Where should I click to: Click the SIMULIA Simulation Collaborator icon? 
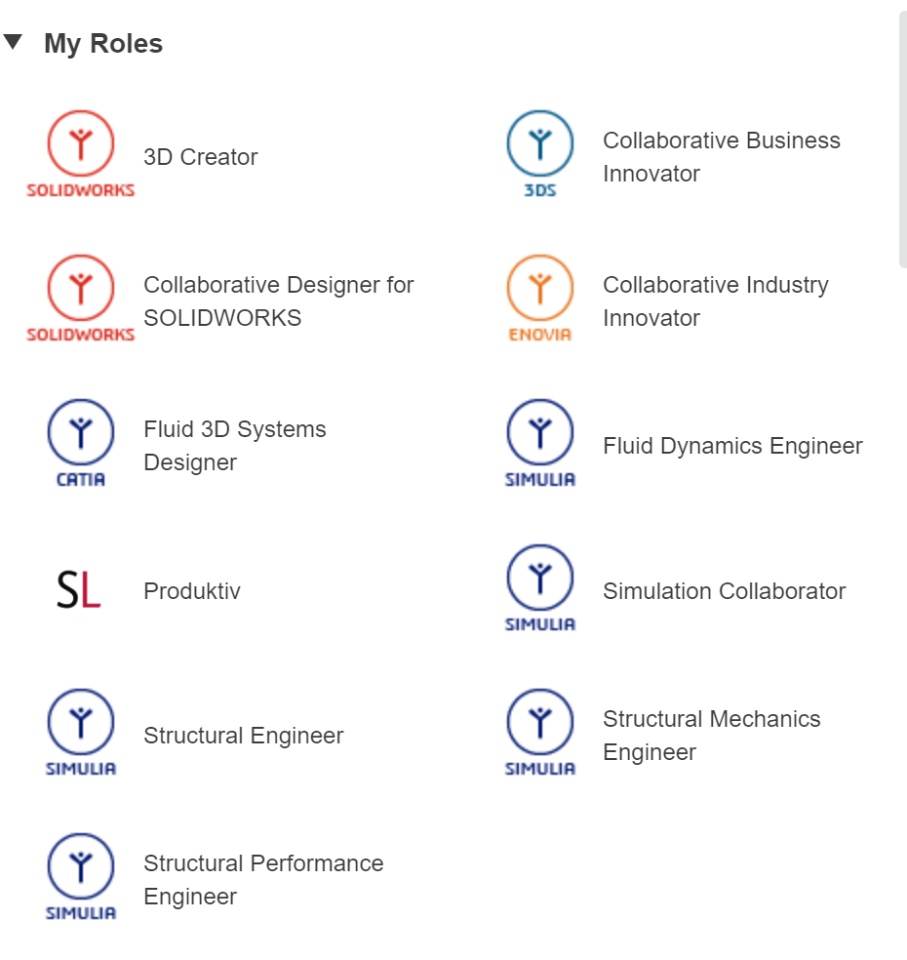pyautogui.click(x=540, y=588)
